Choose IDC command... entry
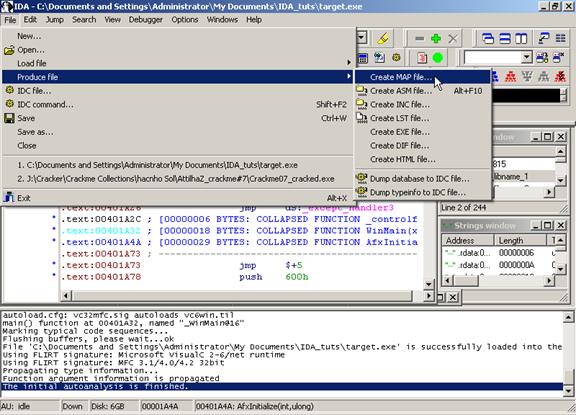Screen dimensions: 576x415 tap(177, 104)
